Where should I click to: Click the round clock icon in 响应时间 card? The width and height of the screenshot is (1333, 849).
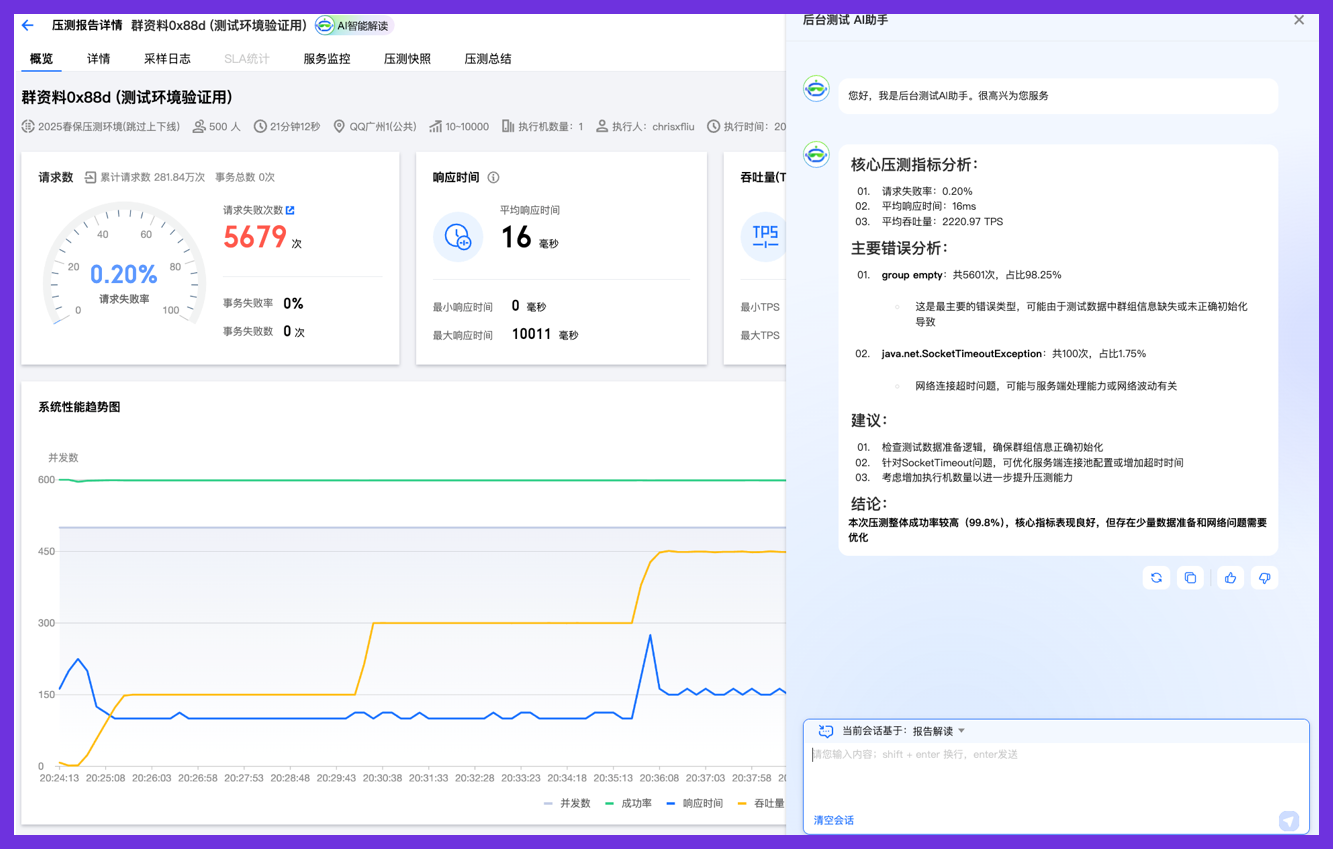[458, 237]
